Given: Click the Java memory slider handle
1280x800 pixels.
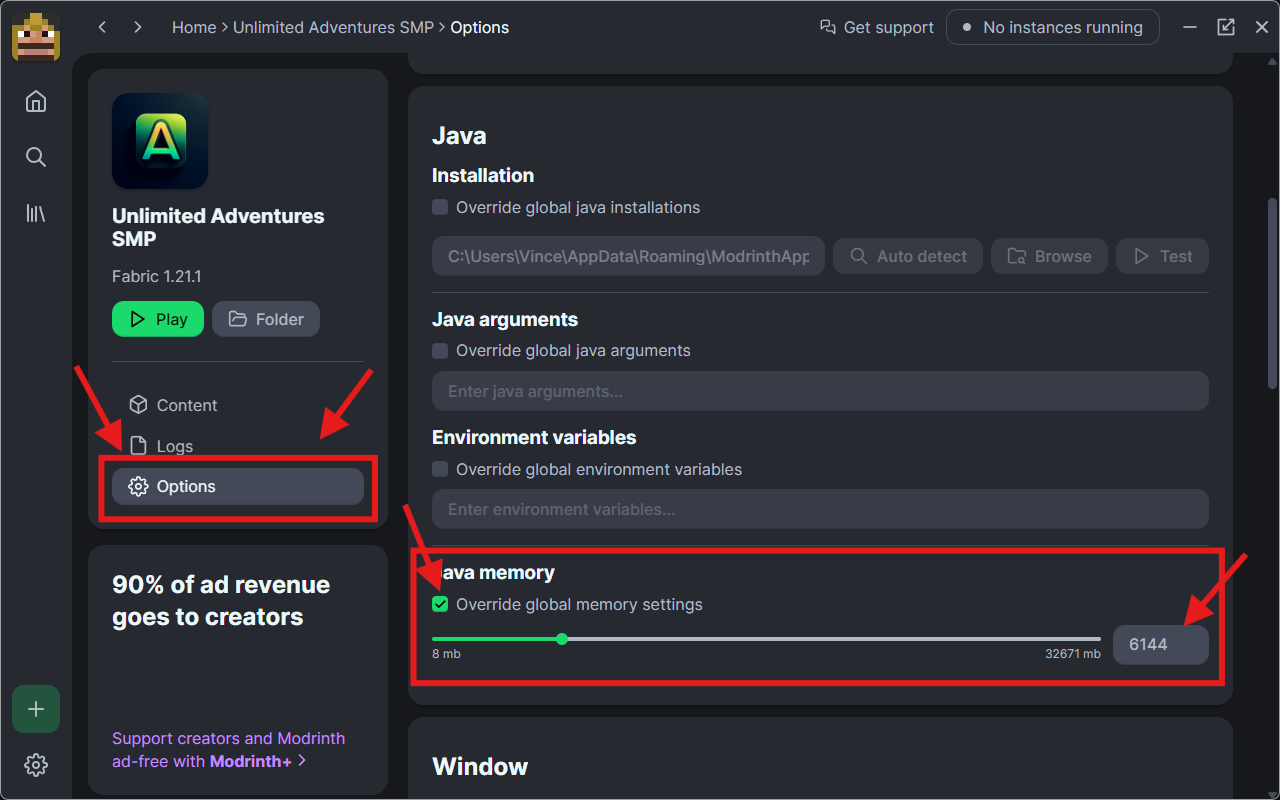Looking at the screenshot, I should pos(562,638).
